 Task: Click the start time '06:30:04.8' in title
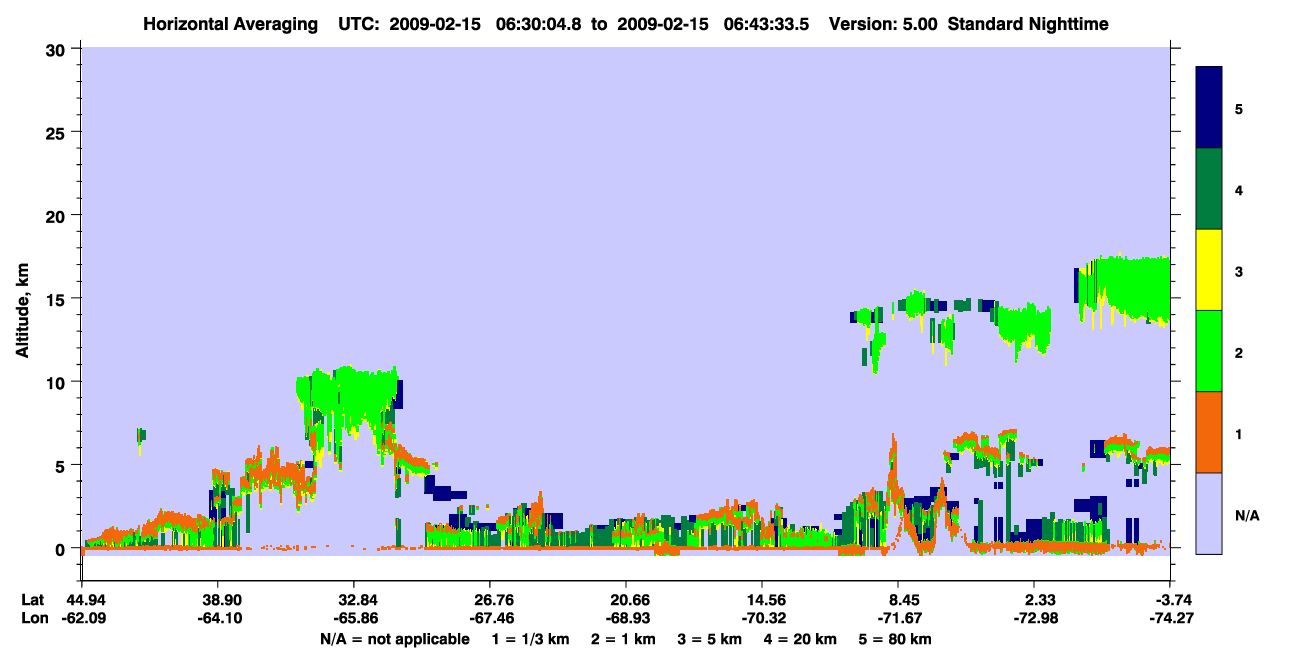pyautogui.click(x=540, y=23)
